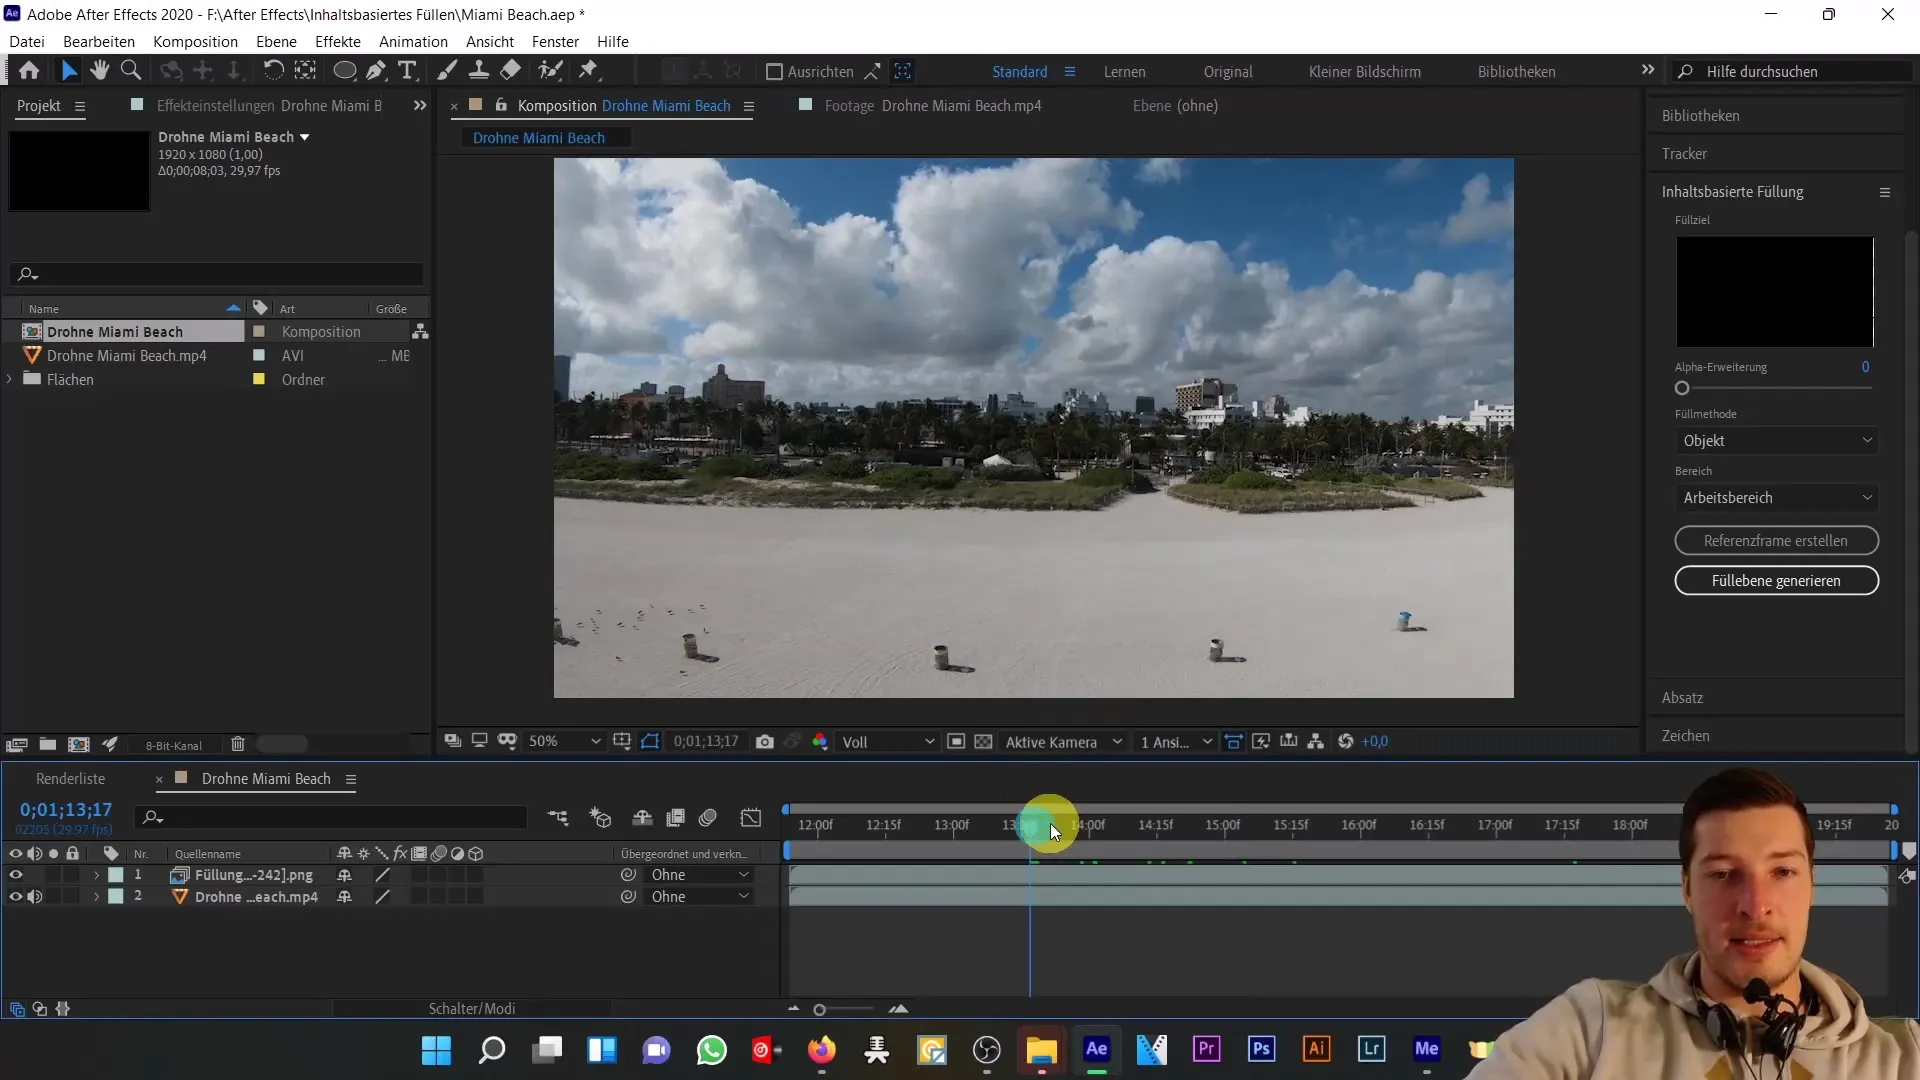Open the 1 Ansicht view layout dropdown

pyautogui.click(x=1176, y=742)
